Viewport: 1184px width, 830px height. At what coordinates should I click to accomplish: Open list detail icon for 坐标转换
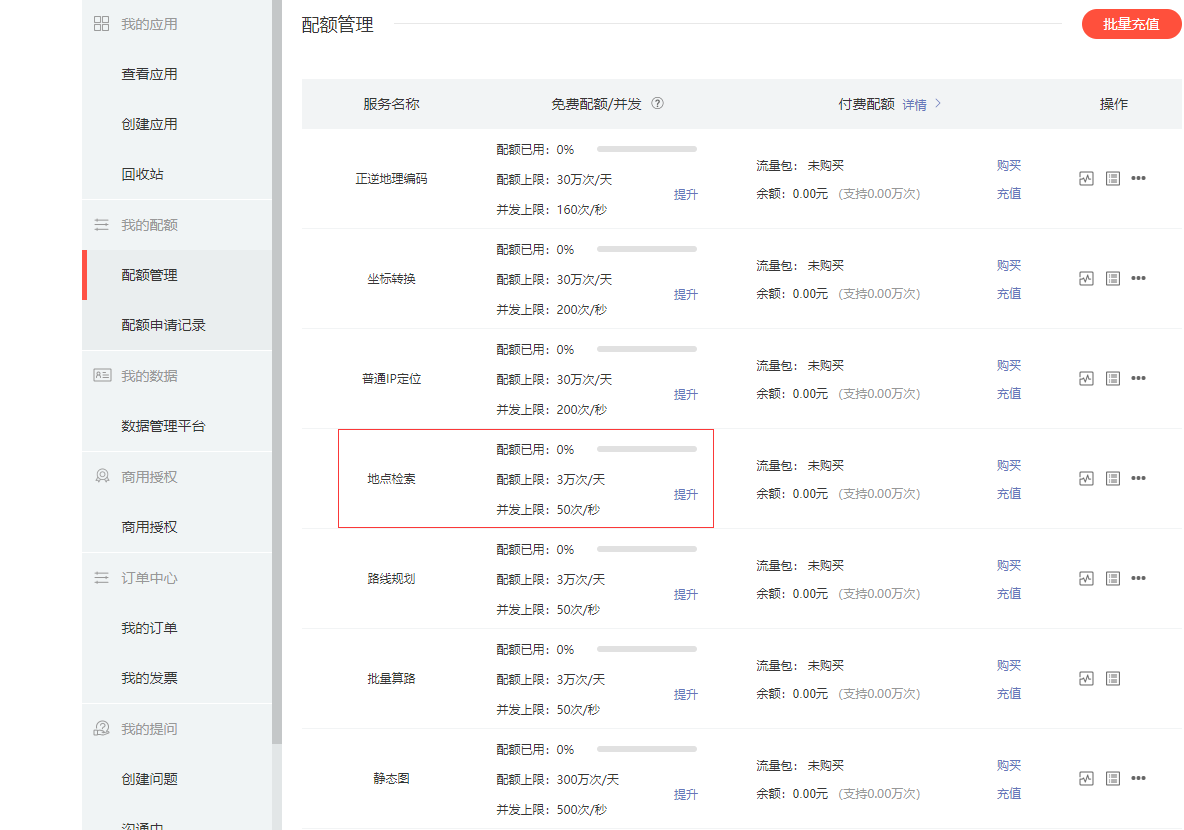[1112, 279]
